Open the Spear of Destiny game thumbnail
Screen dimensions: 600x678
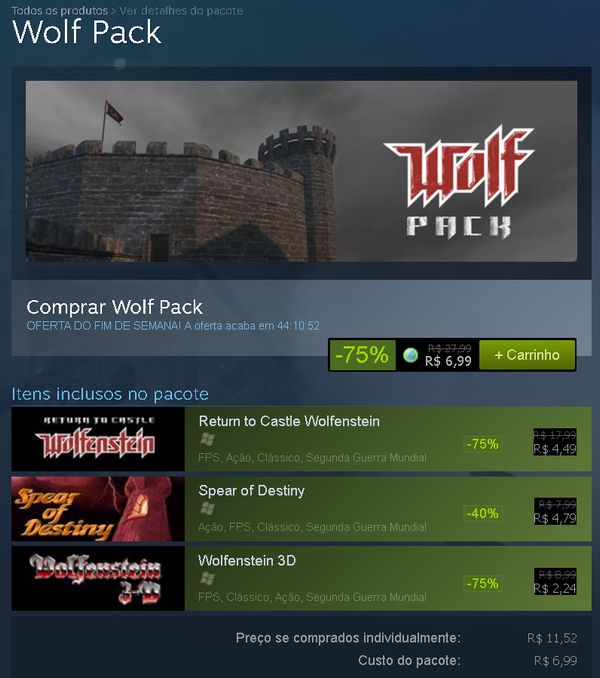(x=98, y=508)
